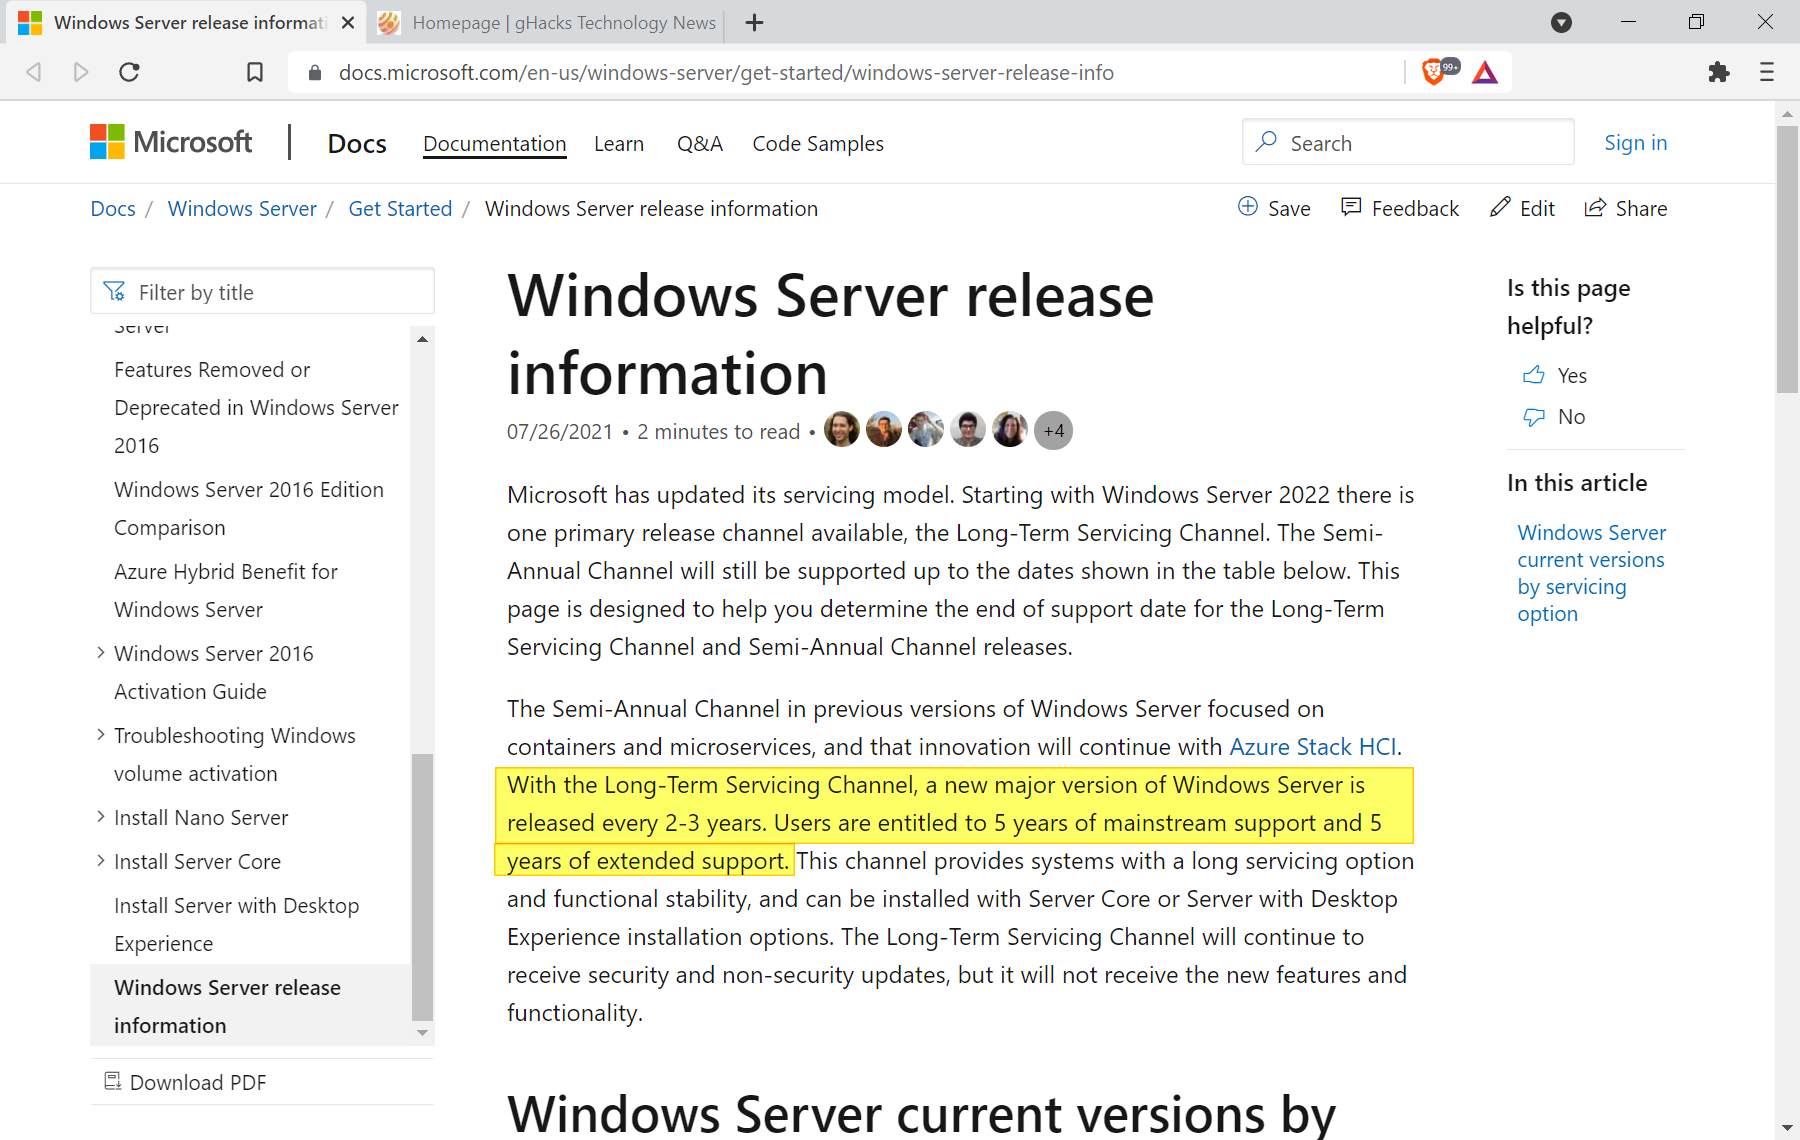Screen dimensions: 1800x1140
Task: Expand the Install Server Core chevron
Action: 101,860
